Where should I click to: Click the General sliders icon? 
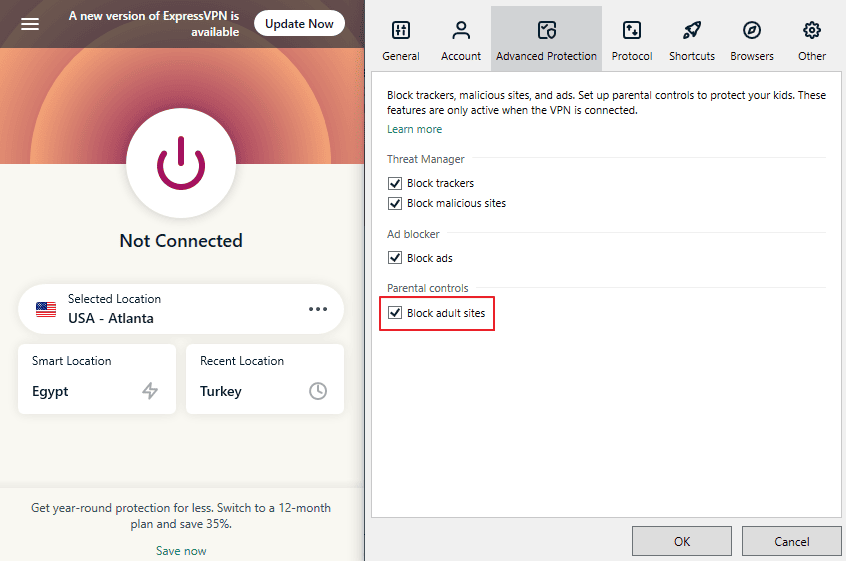(401, 30)
